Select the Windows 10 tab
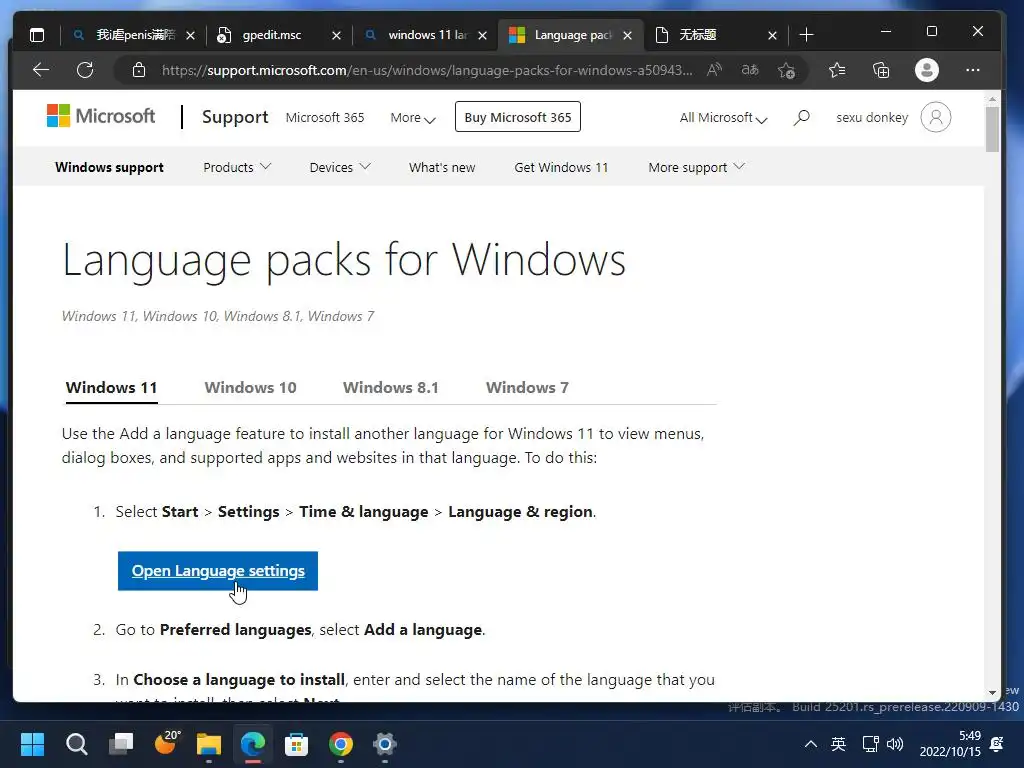1024x768 pixels. pos(250,387)
